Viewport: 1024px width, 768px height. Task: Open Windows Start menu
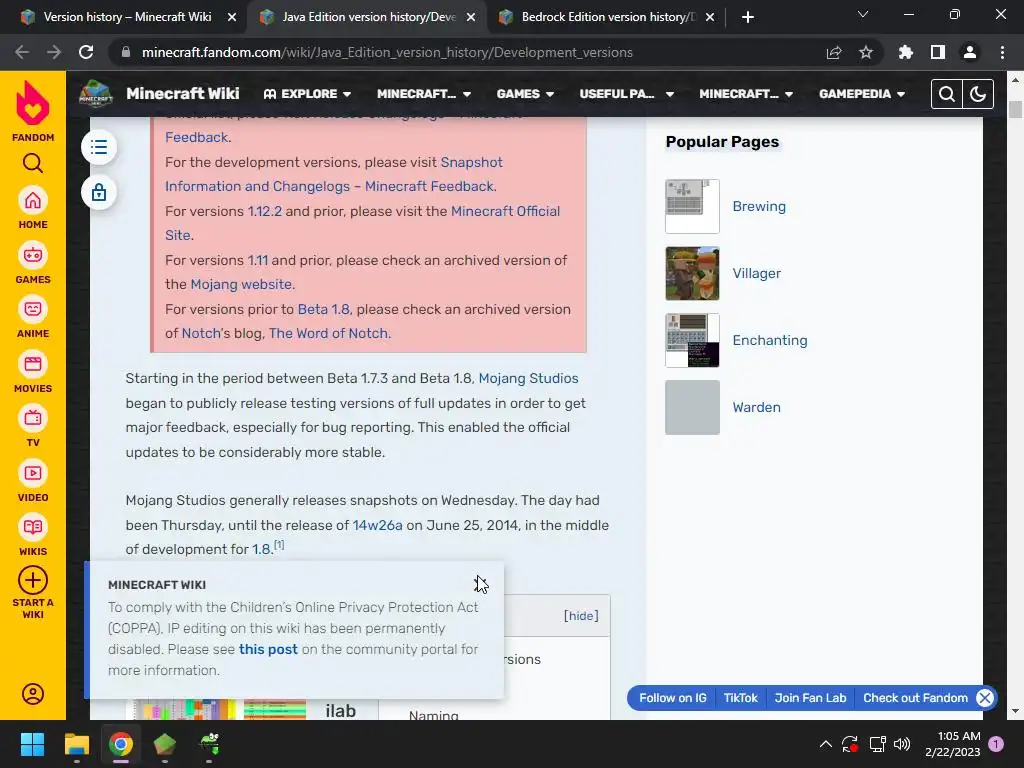point(32,744)
